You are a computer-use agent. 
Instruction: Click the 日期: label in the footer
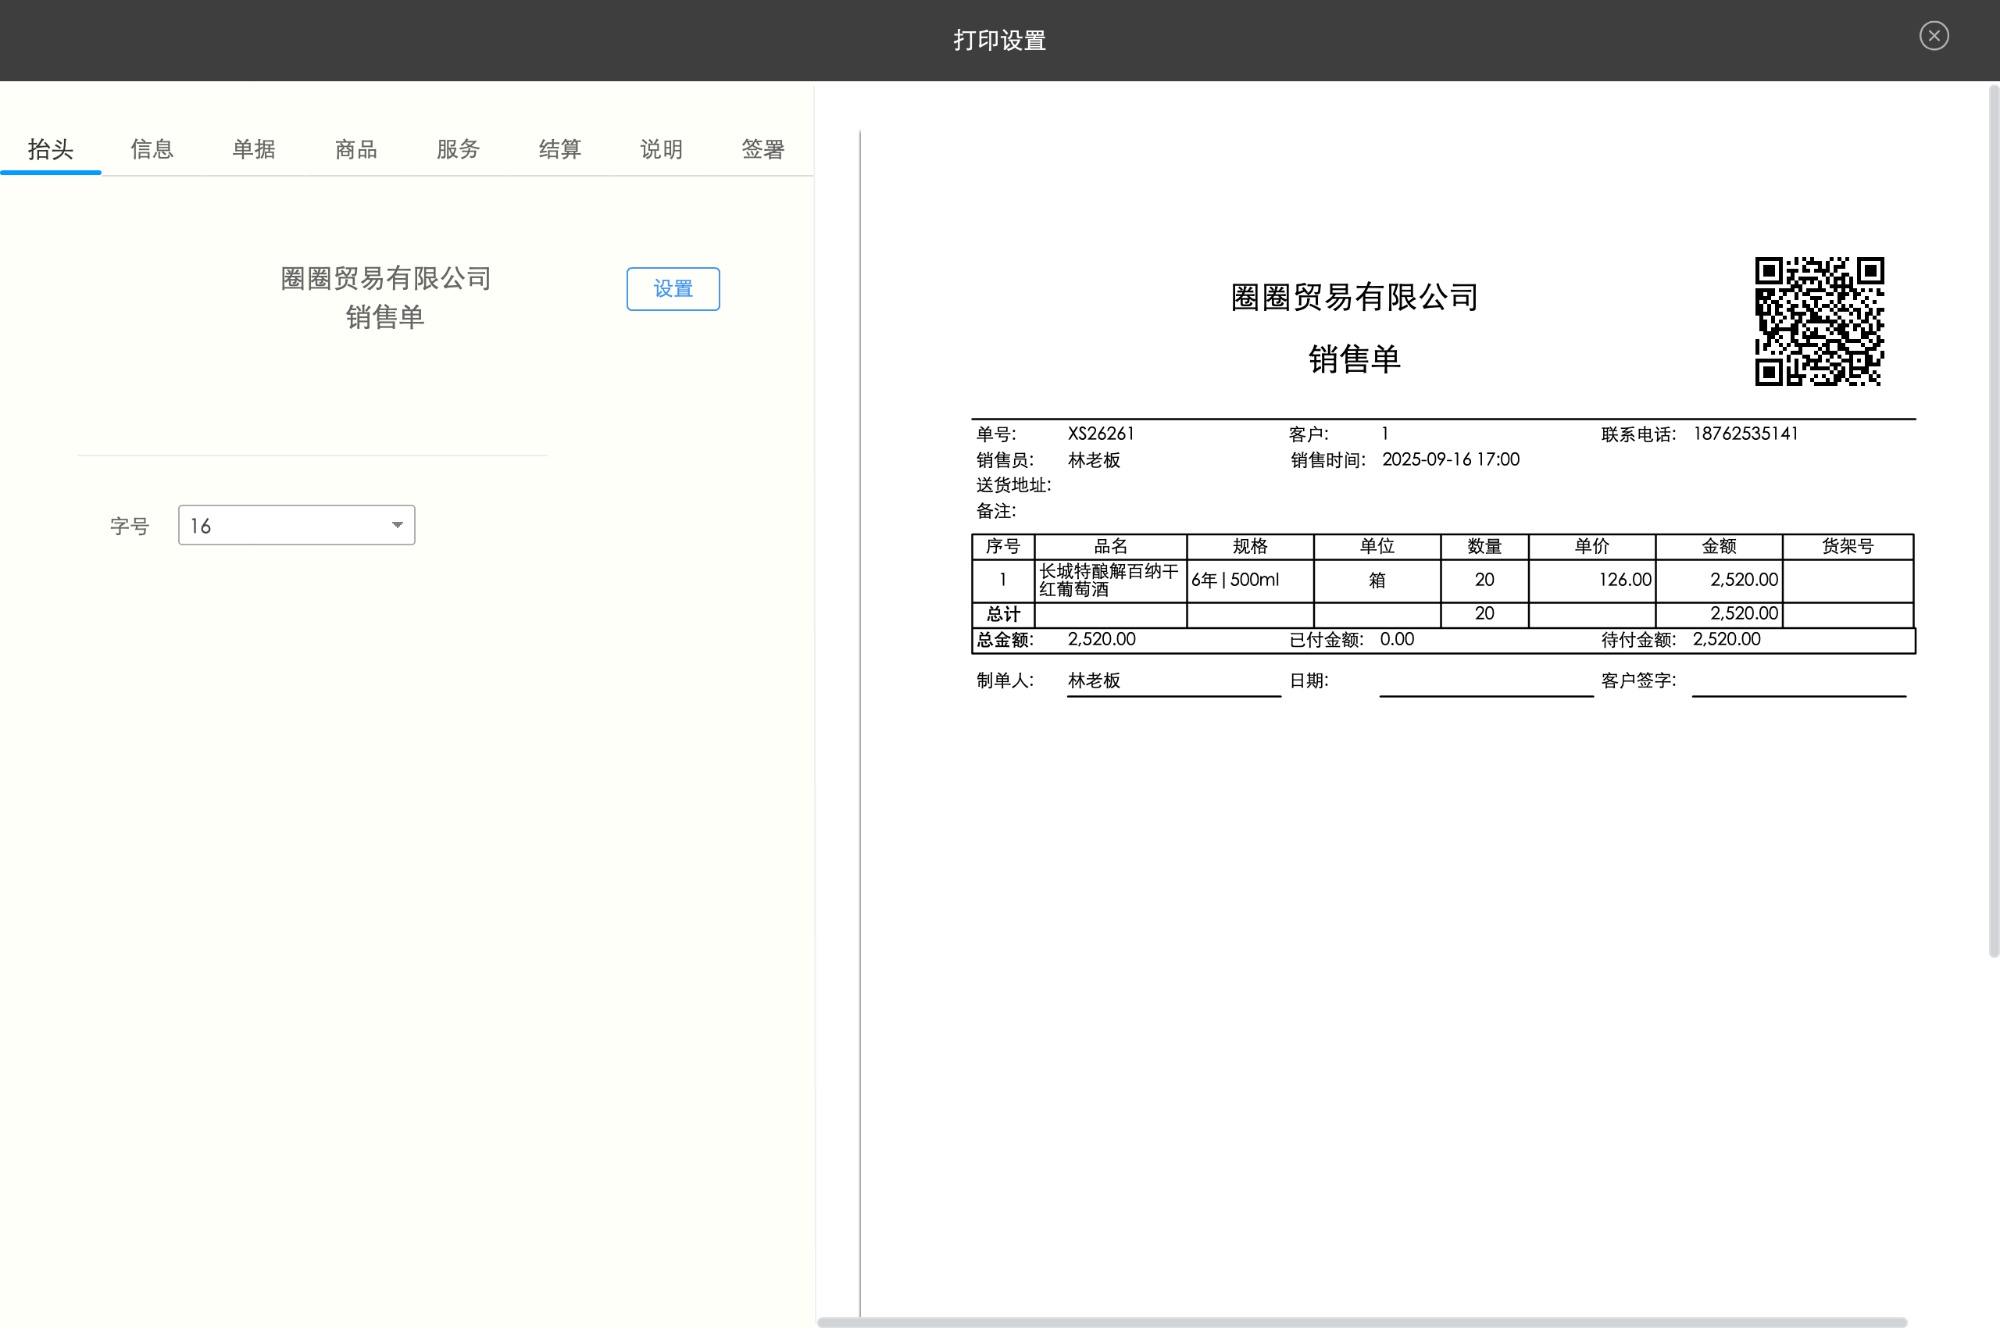point(1308,681)
